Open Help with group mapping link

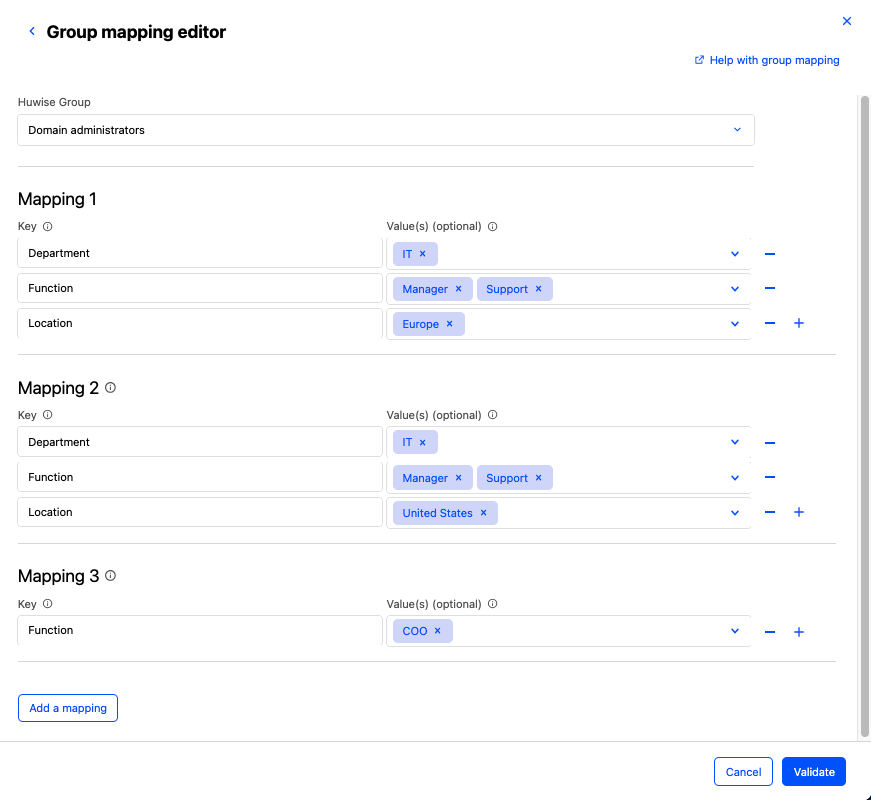click(767, 60)
